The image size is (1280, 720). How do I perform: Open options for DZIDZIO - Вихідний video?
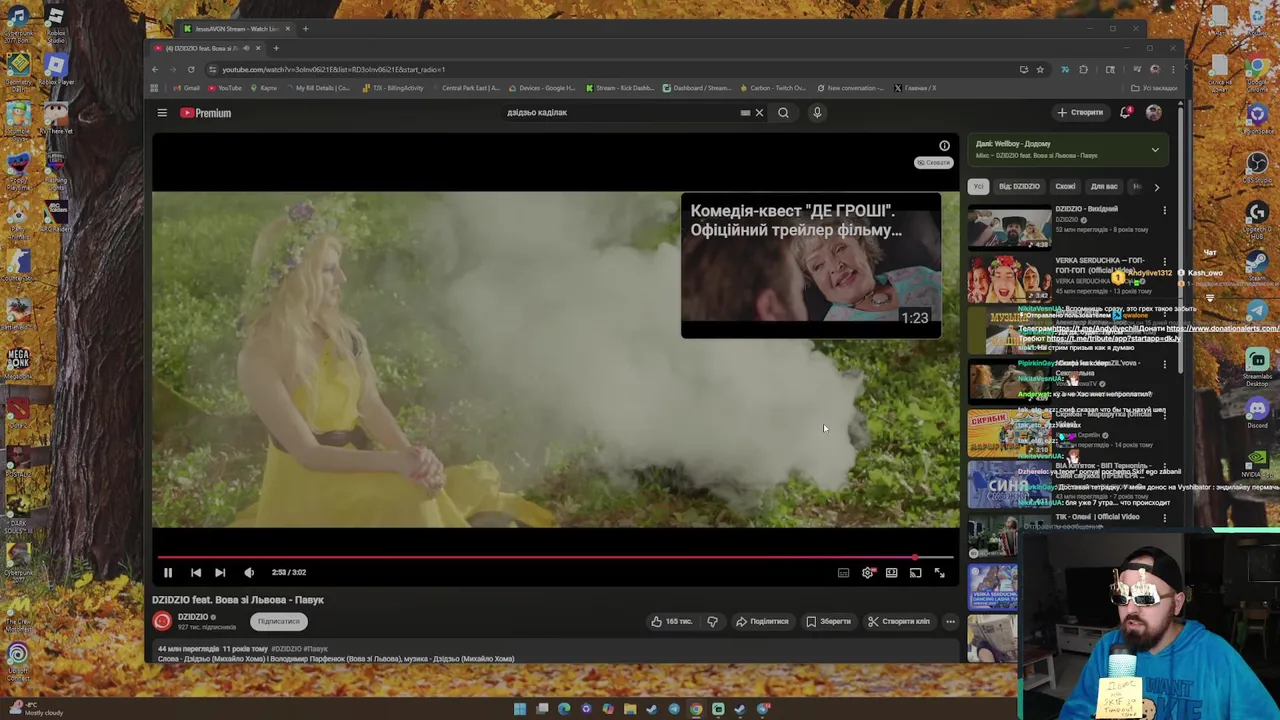click(1164, 211)
